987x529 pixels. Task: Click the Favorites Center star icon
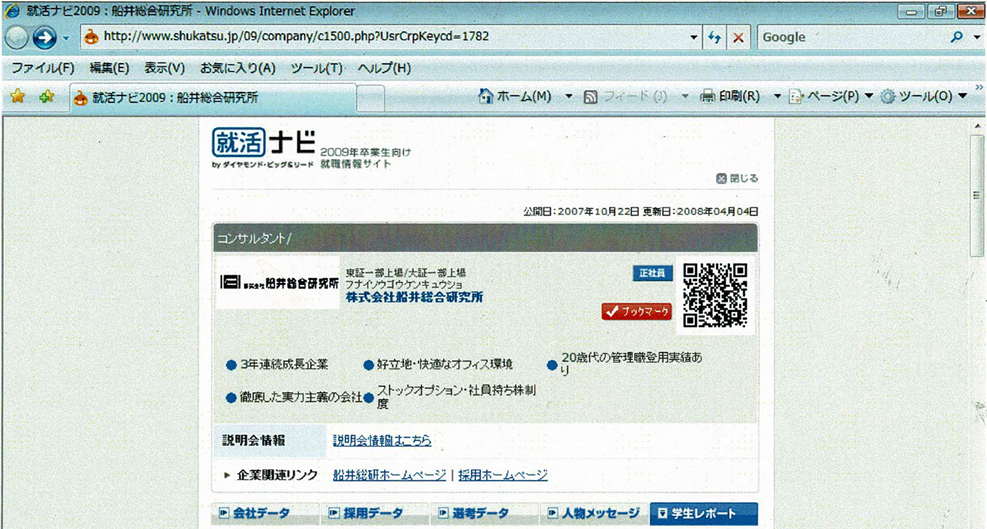(18, 96)
